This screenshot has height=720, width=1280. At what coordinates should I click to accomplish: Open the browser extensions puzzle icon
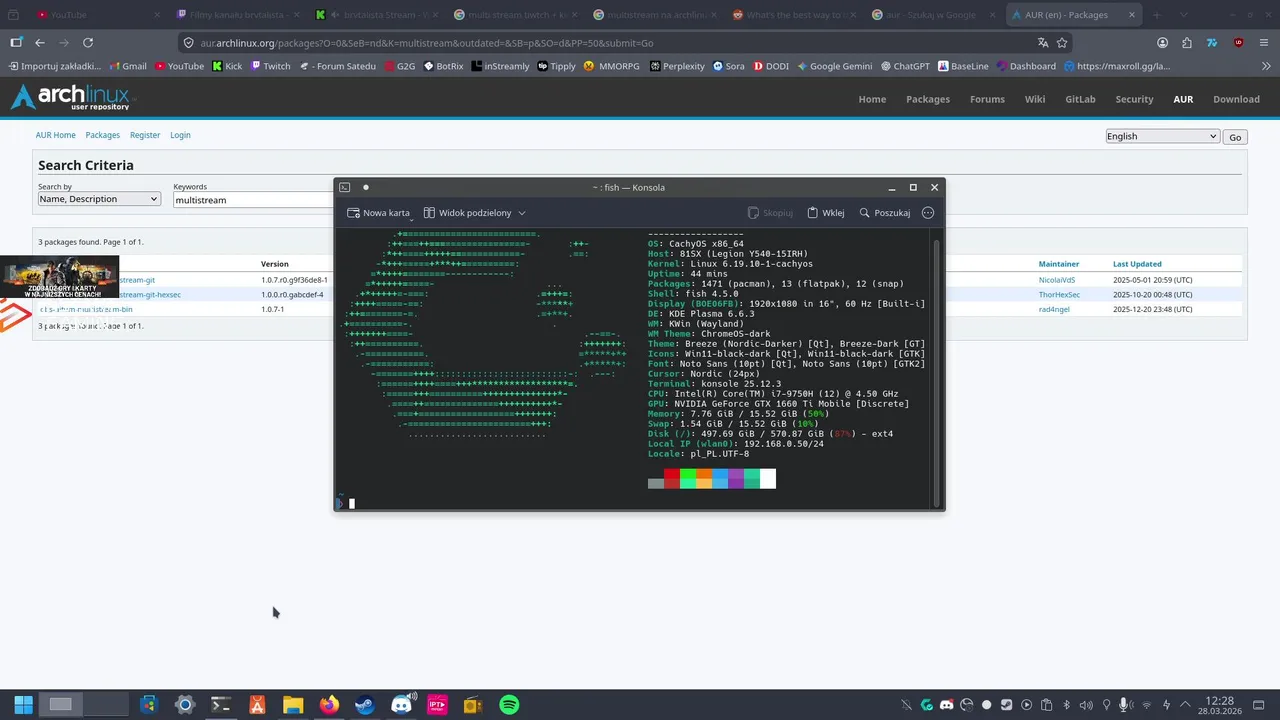pos(1187,43)
